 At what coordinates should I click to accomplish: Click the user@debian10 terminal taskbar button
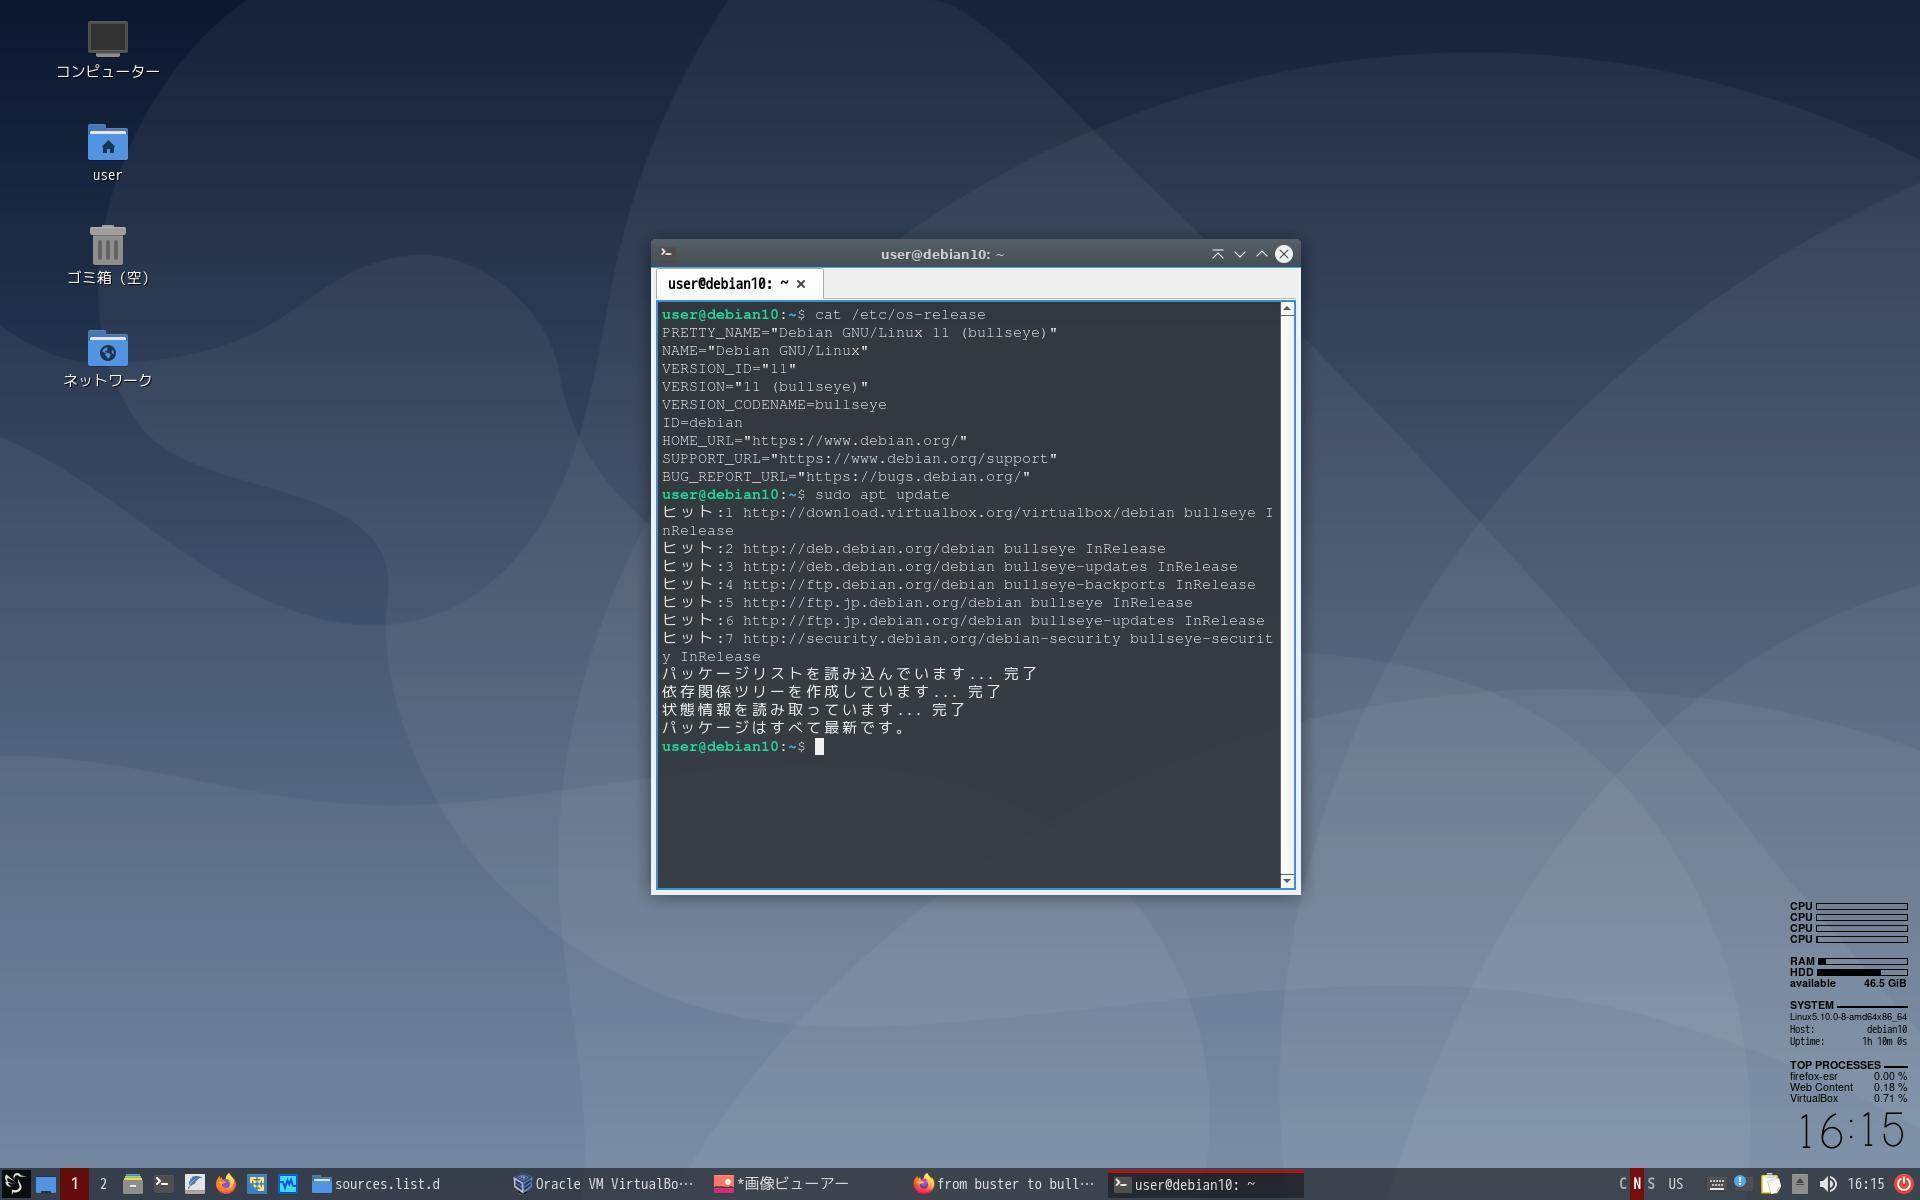click(1205, 1184)
